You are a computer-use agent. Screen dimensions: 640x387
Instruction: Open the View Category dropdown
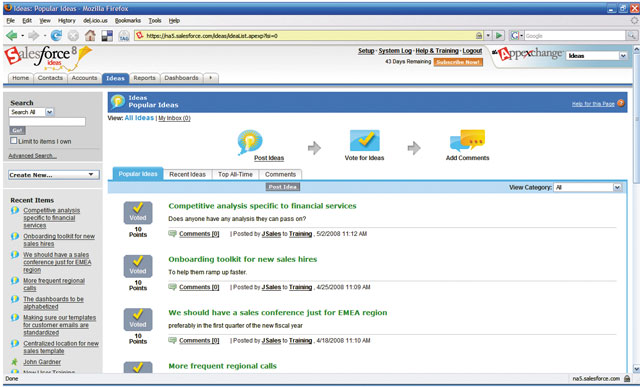point(588,187)
